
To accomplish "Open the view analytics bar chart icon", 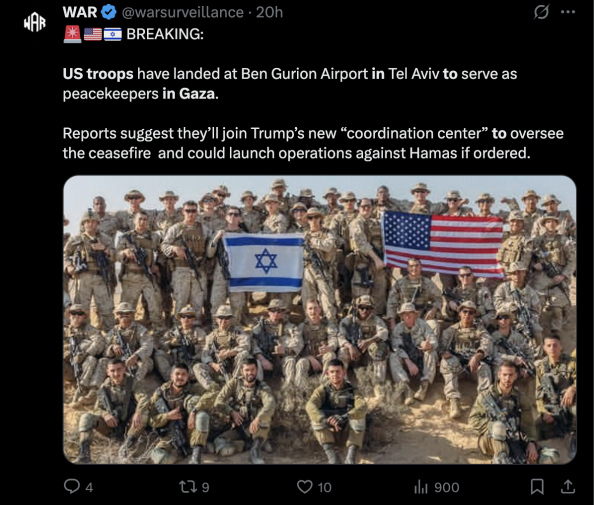I will click(x=420, y=487).
